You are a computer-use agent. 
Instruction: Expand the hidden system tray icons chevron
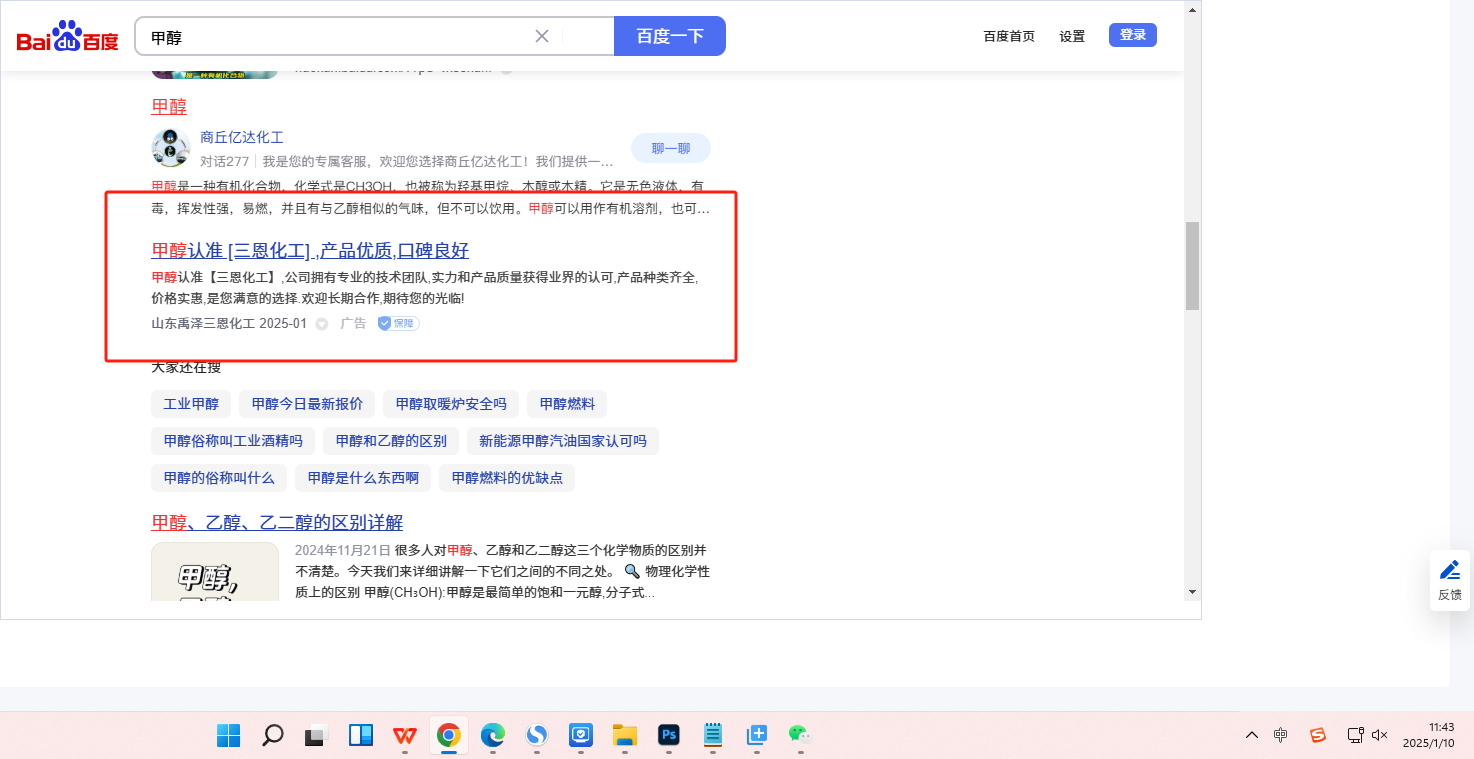(1252, 735)
